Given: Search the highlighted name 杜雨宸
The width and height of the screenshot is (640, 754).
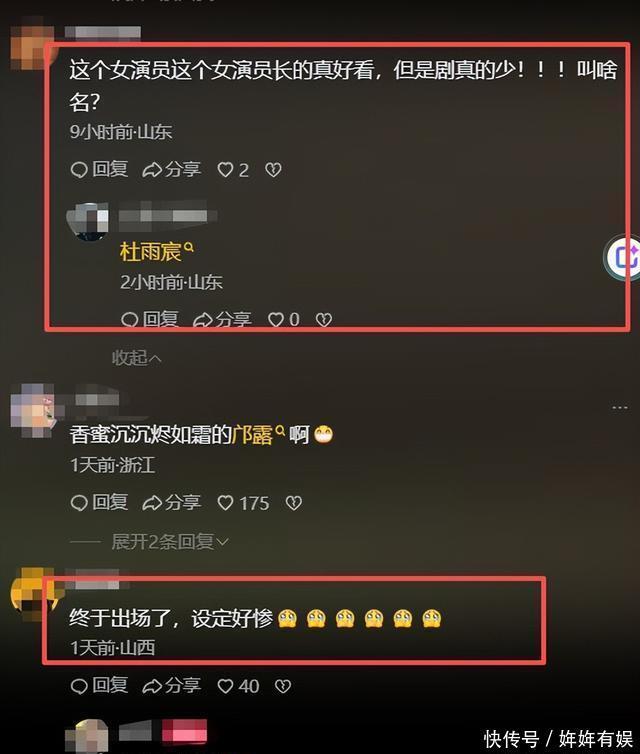Looking at the screenshot, I should [156, 252].
